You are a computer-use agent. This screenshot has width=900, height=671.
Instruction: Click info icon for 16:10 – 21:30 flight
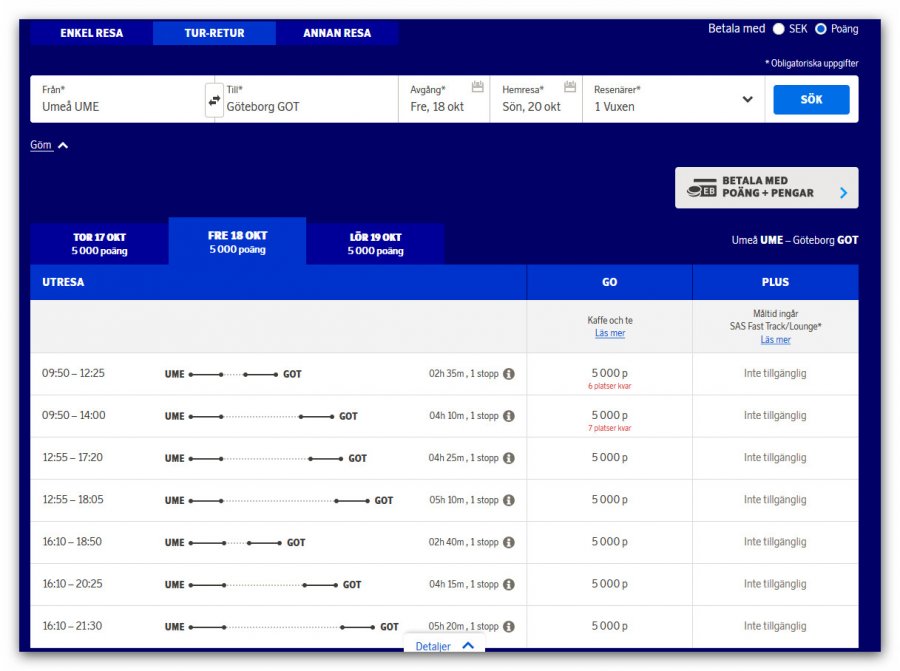pos(509,626)
